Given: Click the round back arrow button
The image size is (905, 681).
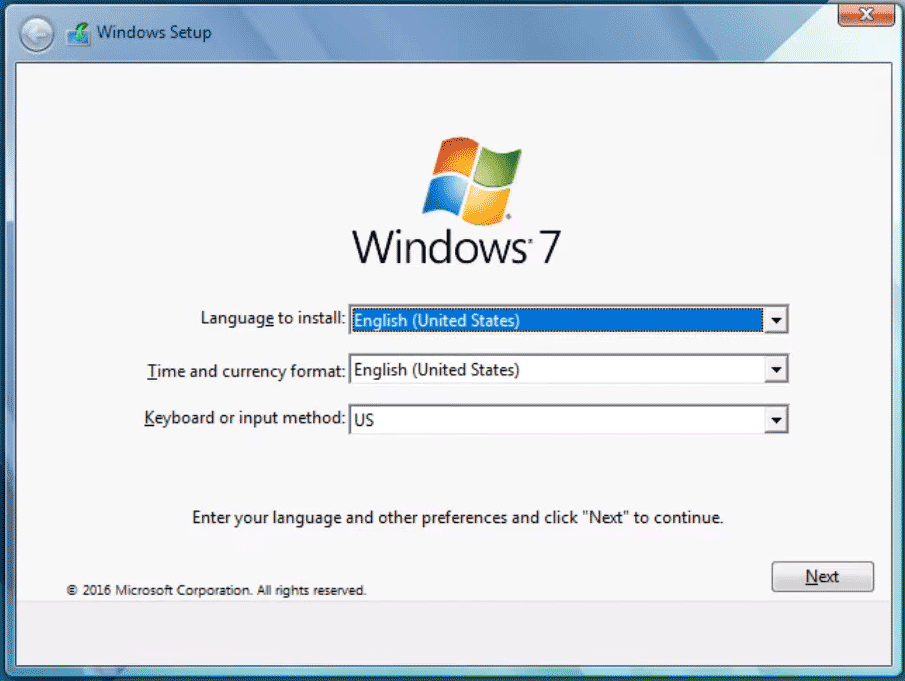Looking at the screenshot, I should tap(36, 34).
